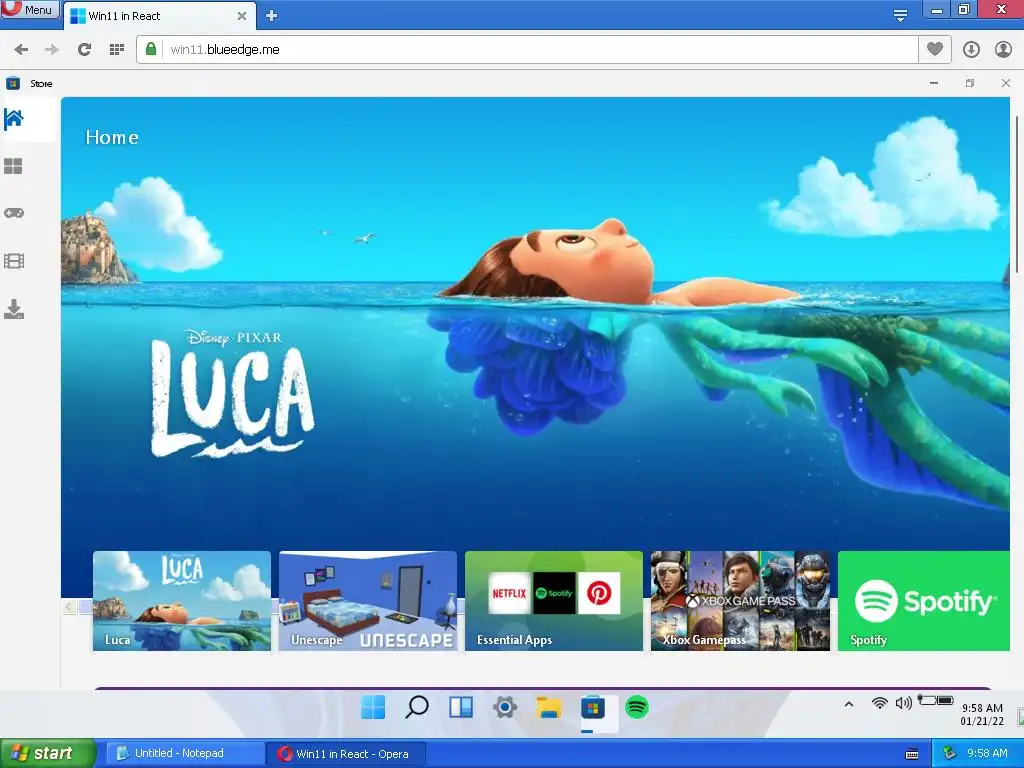Click the Home heading text

point(112,137)
